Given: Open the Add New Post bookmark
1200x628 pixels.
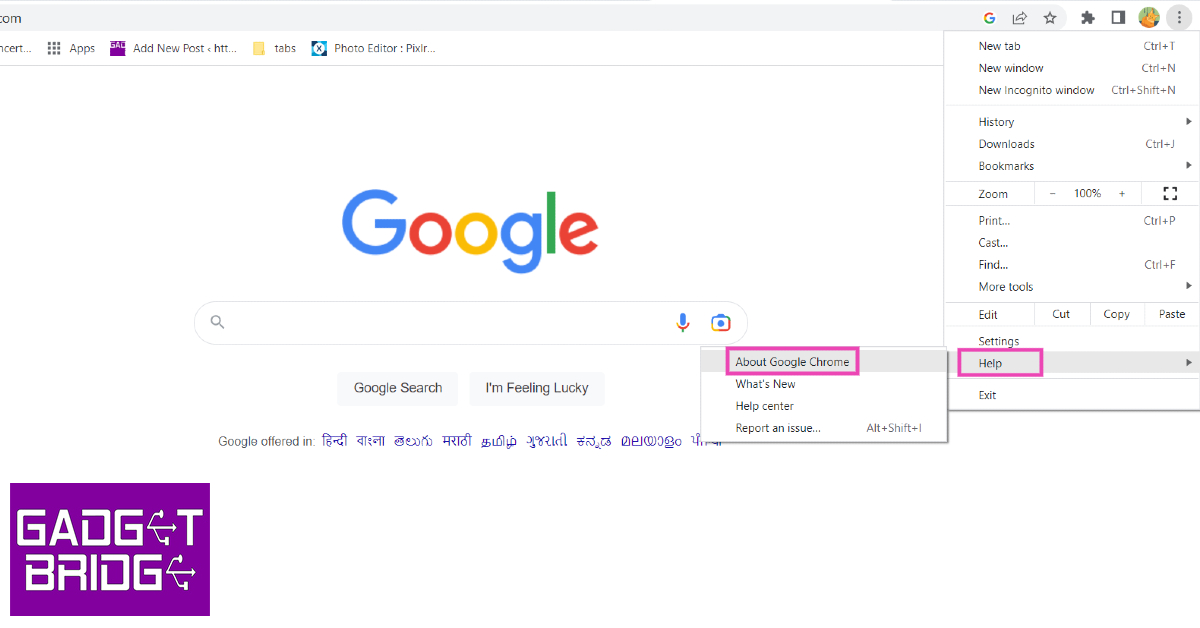Looking at the screenshot, I should click(x=174, y=48).
